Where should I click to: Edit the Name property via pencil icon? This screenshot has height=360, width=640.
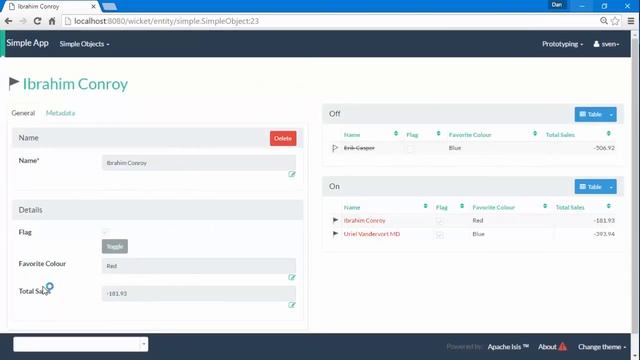pyautogui.click(x=292, y=174)
